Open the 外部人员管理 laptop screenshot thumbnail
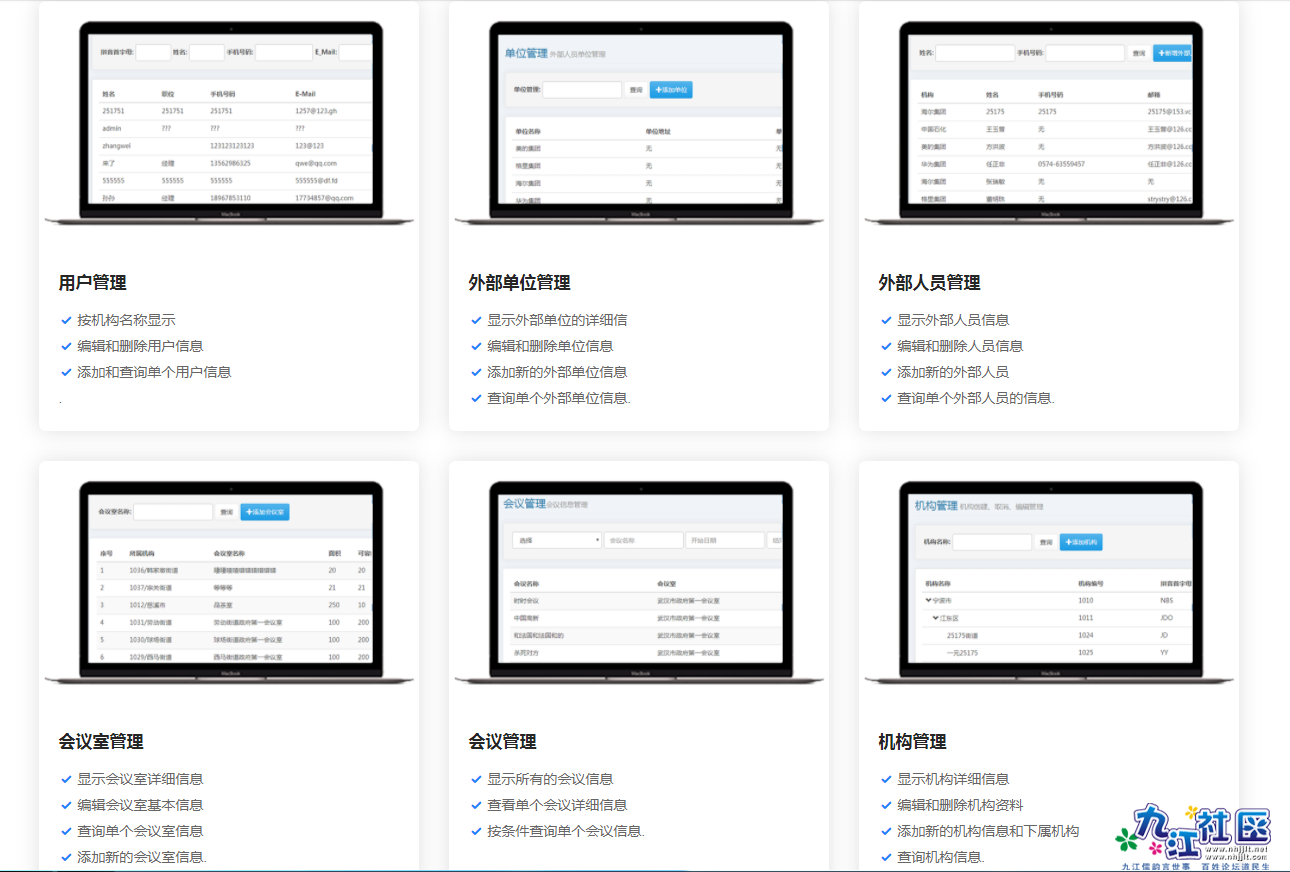This screenshot has height=872, width=1290. (x=1048, y=120)
